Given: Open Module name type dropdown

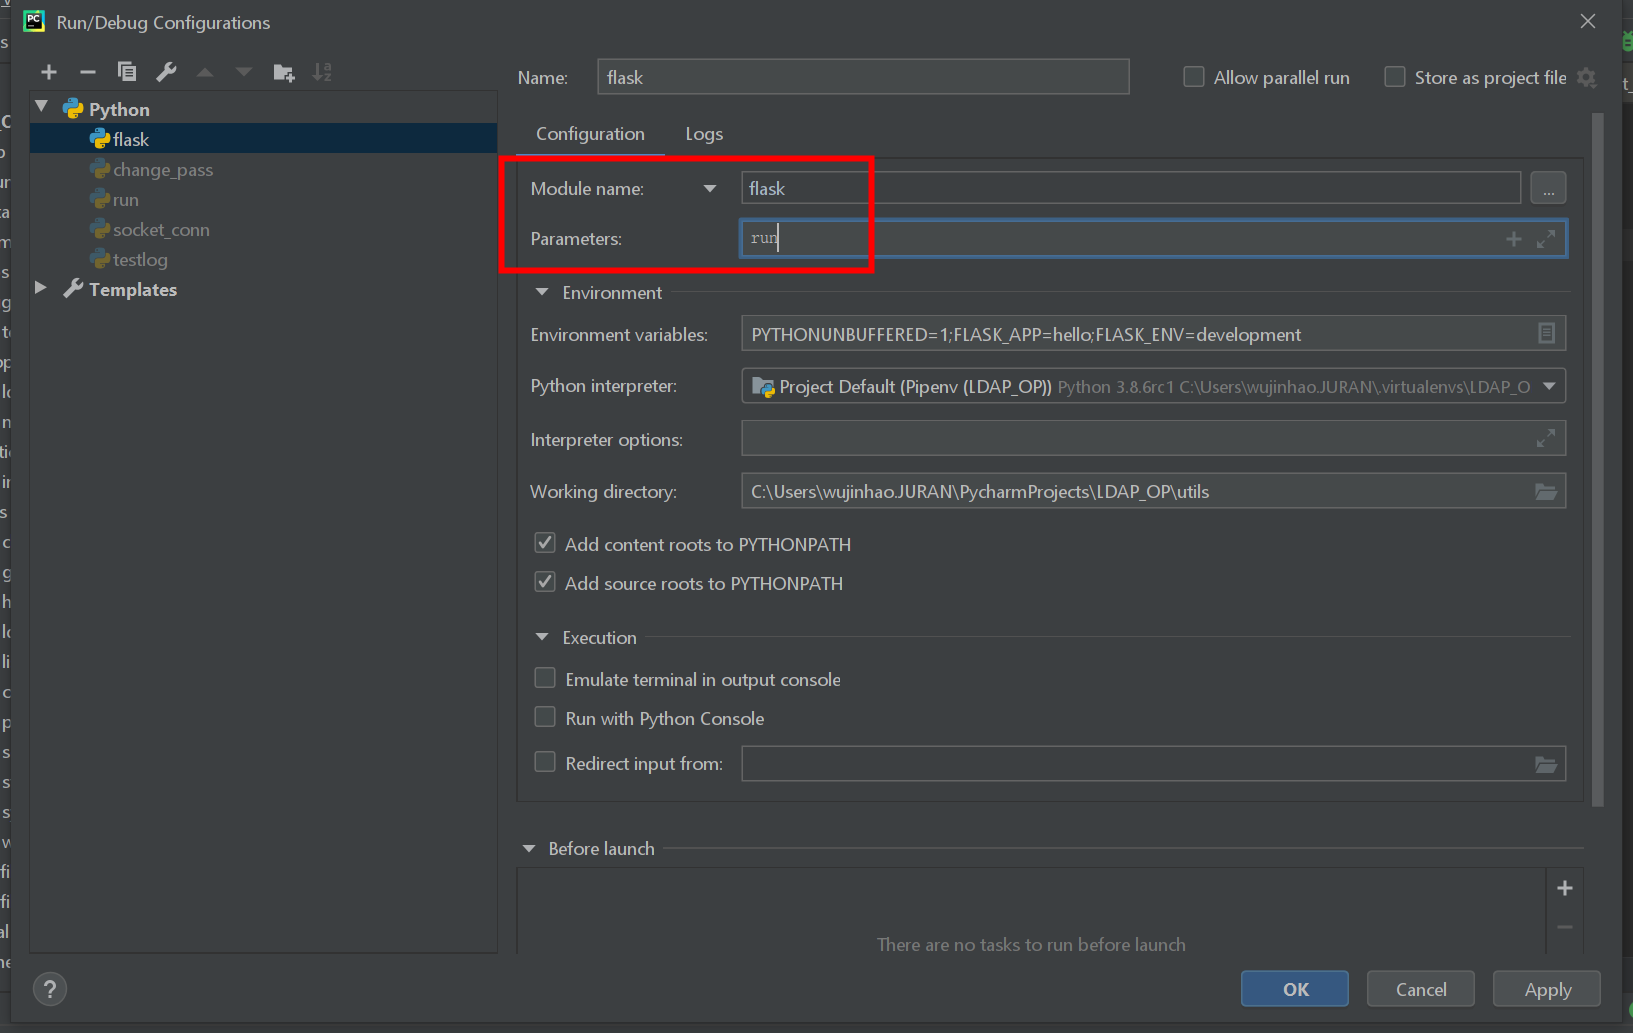Looking at the screenshot, I should [710, 188].
